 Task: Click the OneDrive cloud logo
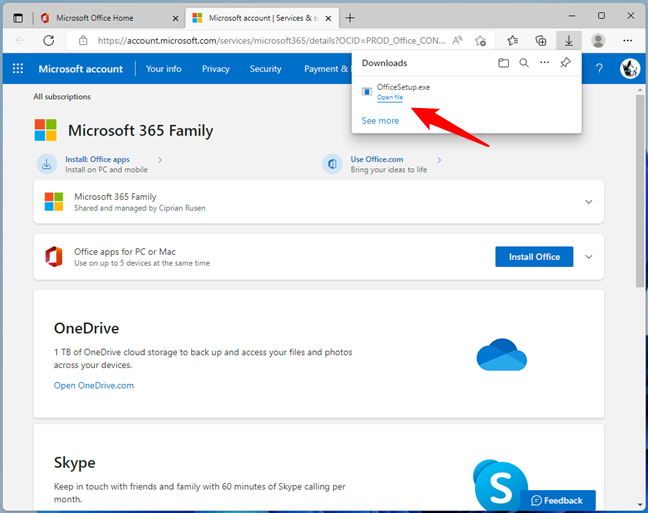(x=502, y=355)
